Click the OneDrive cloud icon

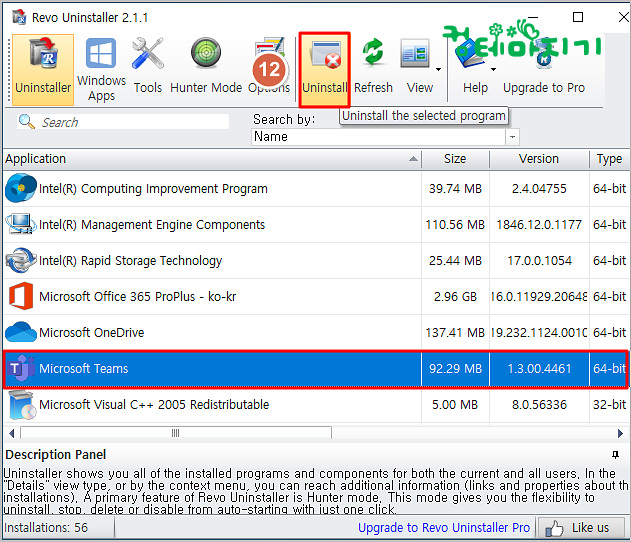click(21, 332)
